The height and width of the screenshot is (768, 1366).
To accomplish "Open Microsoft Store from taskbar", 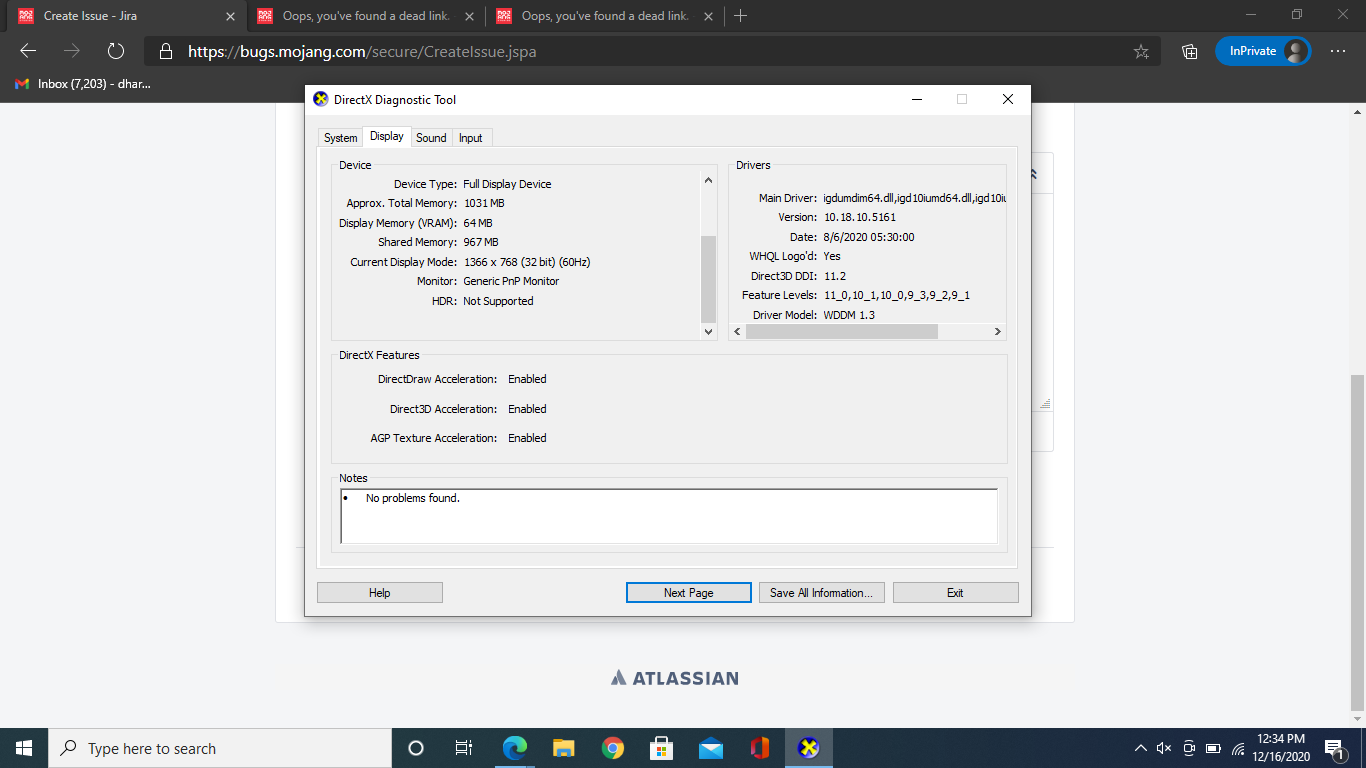I will pyautogui.click(x=662, y=748).
